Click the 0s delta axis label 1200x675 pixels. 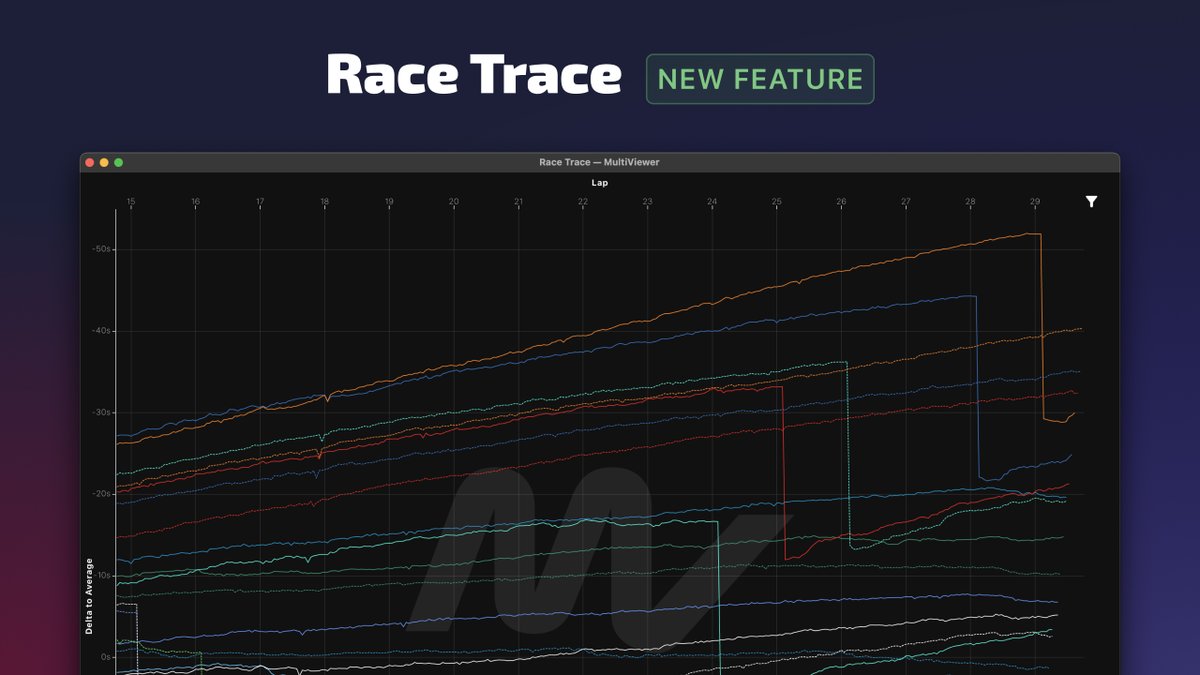[x=105, y=657]
